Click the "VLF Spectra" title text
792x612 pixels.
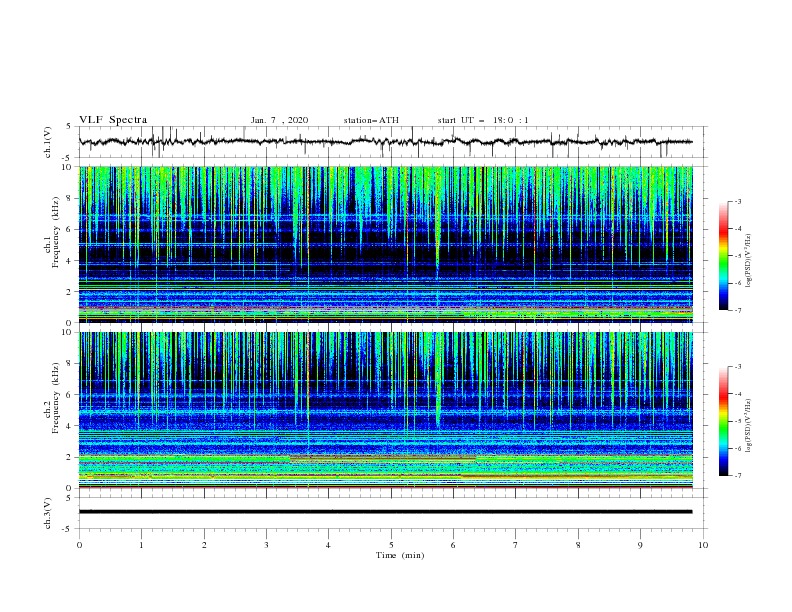click(113, 120)
